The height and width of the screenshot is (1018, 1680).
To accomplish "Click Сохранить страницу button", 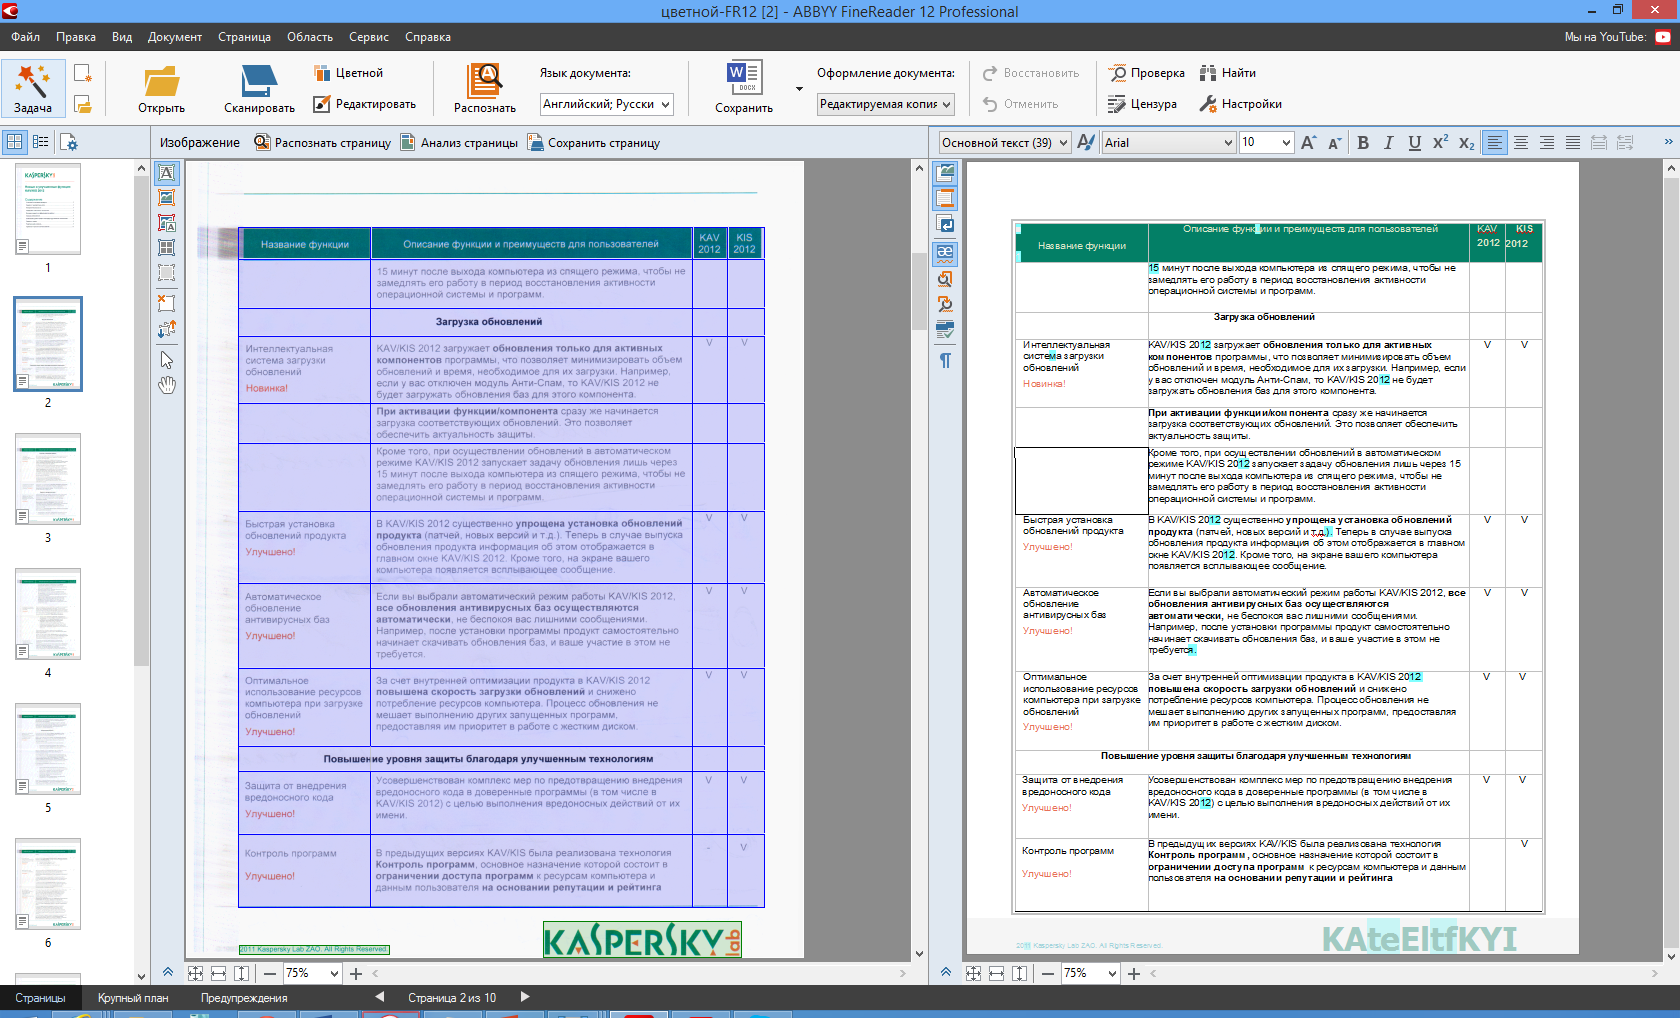I will pos(594,142).
